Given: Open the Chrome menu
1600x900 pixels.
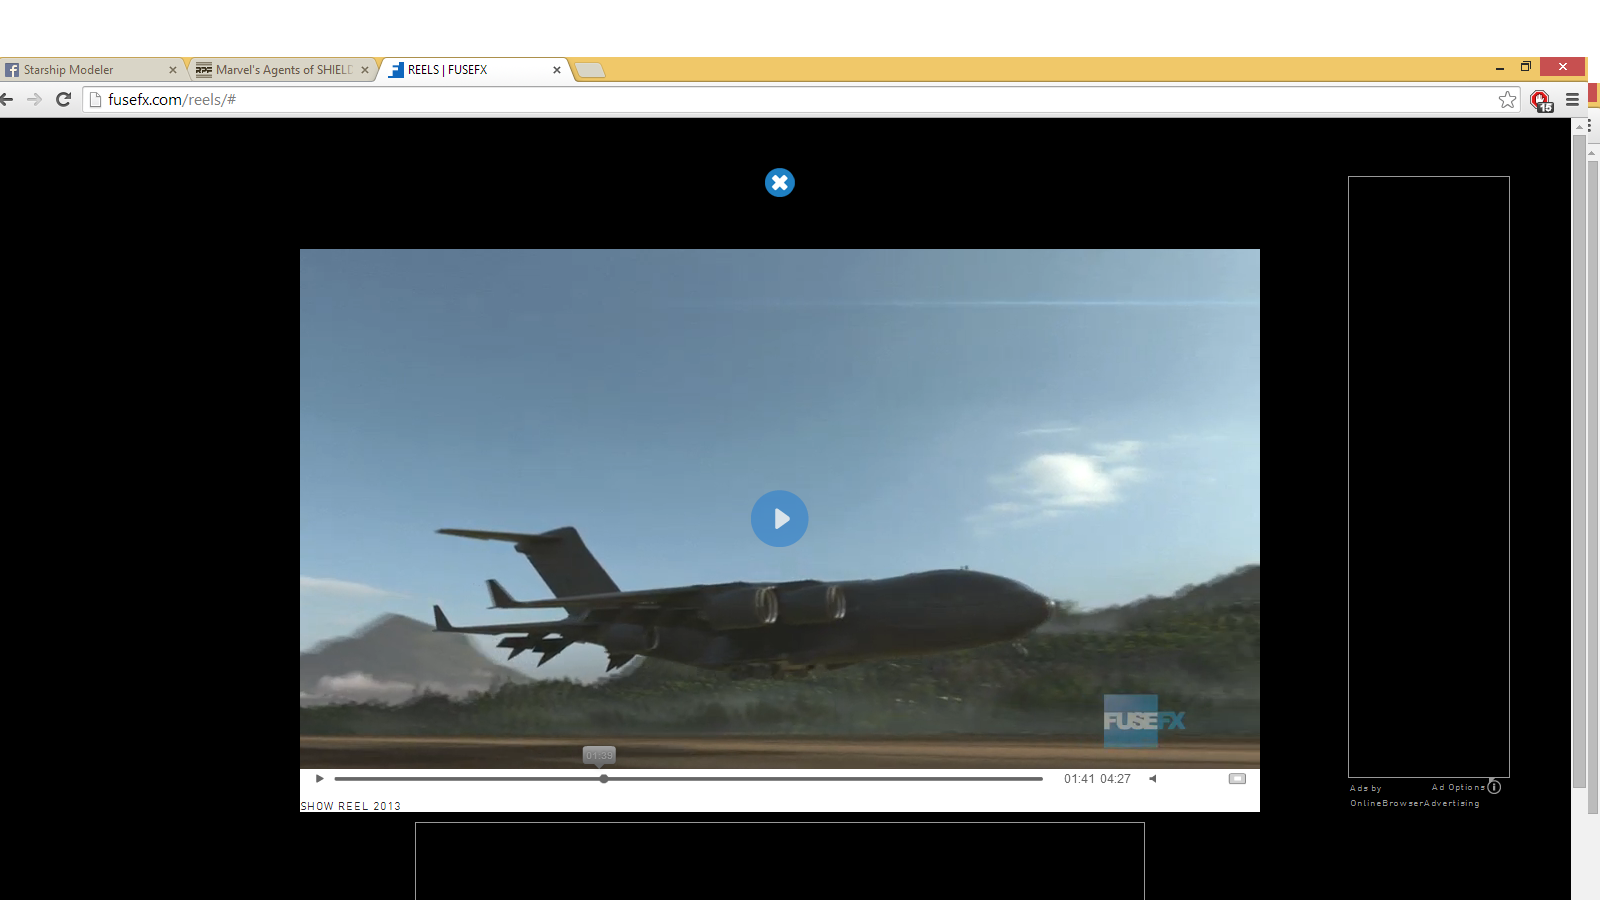Looking at the screenshot, I should pyautogui.click(x=1572, y=100).
